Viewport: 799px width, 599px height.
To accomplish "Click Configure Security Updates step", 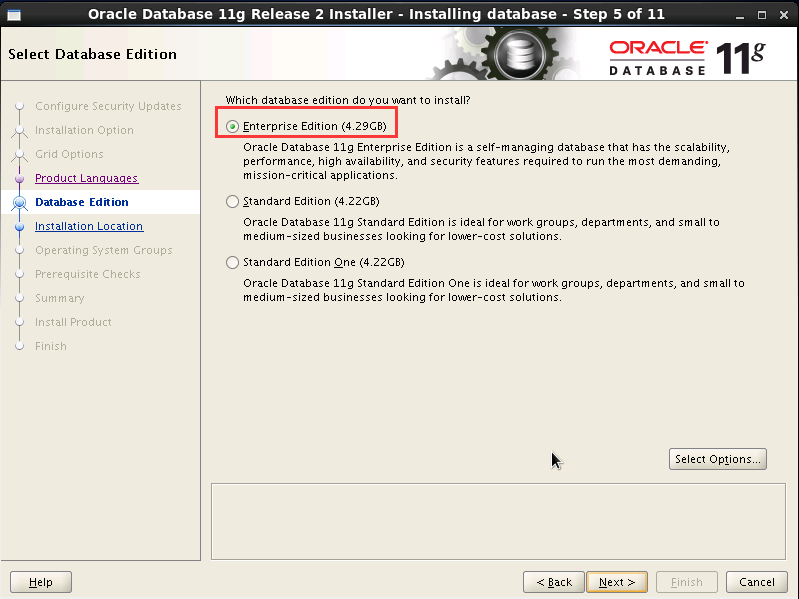I will [x=108, y=106].
